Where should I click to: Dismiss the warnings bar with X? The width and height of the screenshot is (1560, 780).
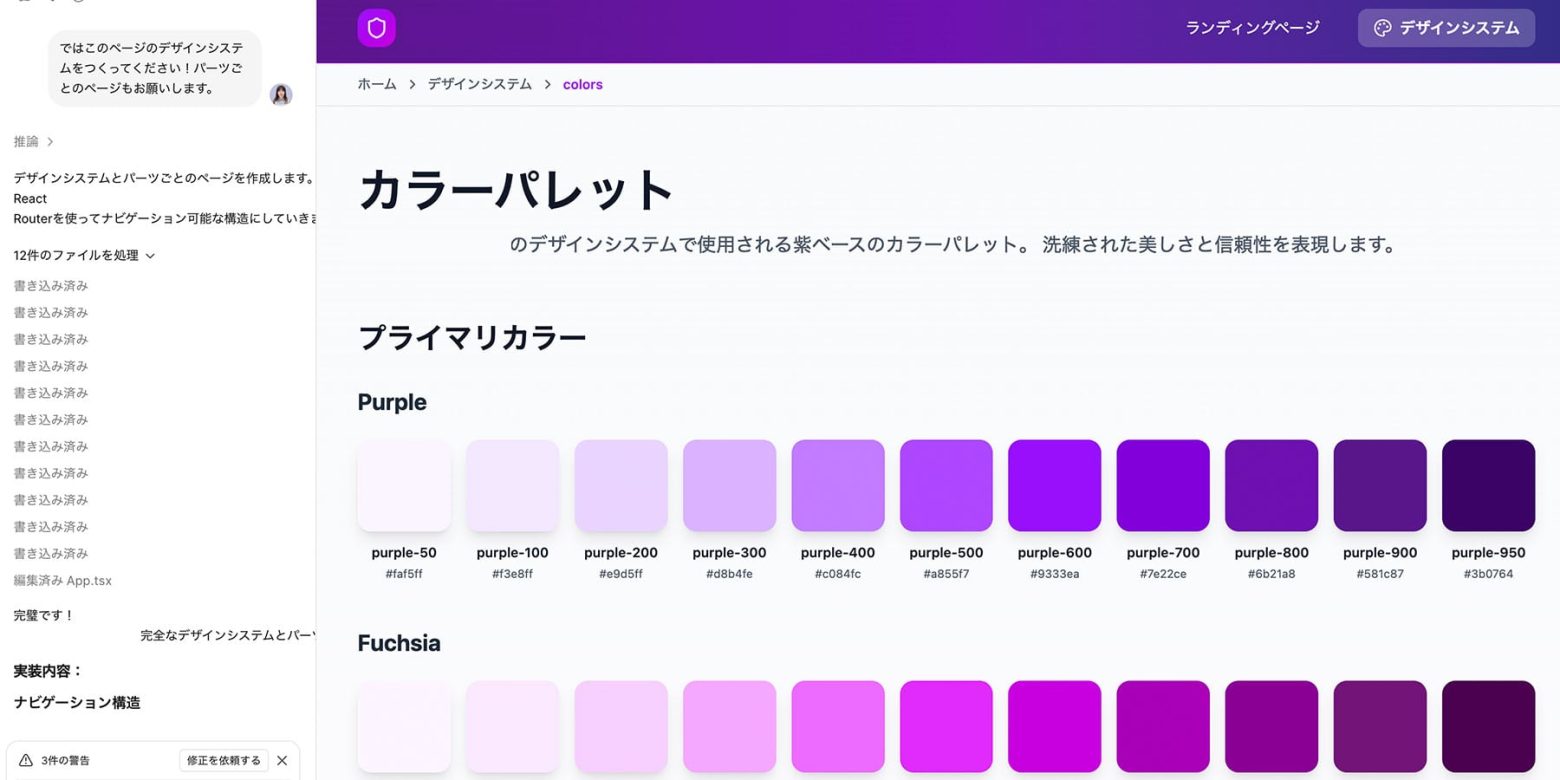282,760
